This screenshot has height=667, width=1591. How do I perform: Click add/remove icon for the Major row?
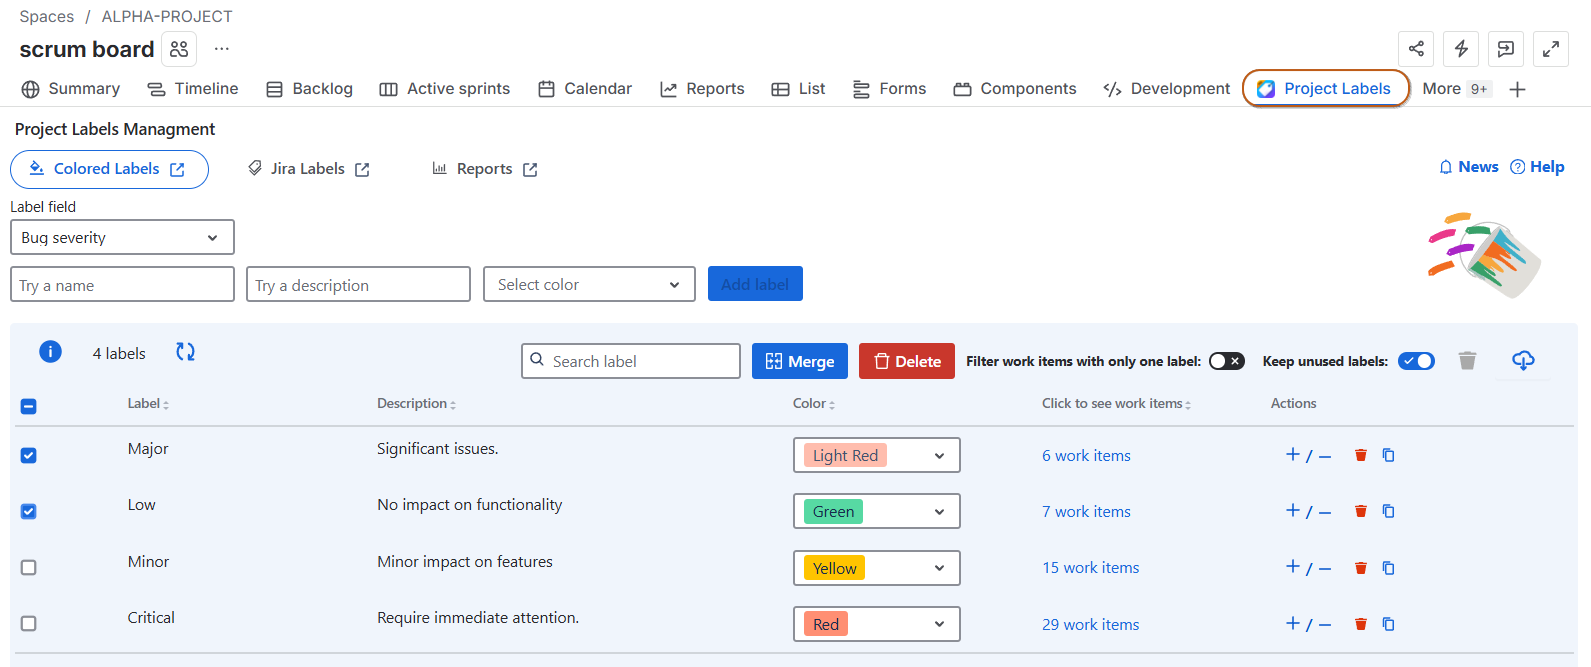[x=1308, y=455]
